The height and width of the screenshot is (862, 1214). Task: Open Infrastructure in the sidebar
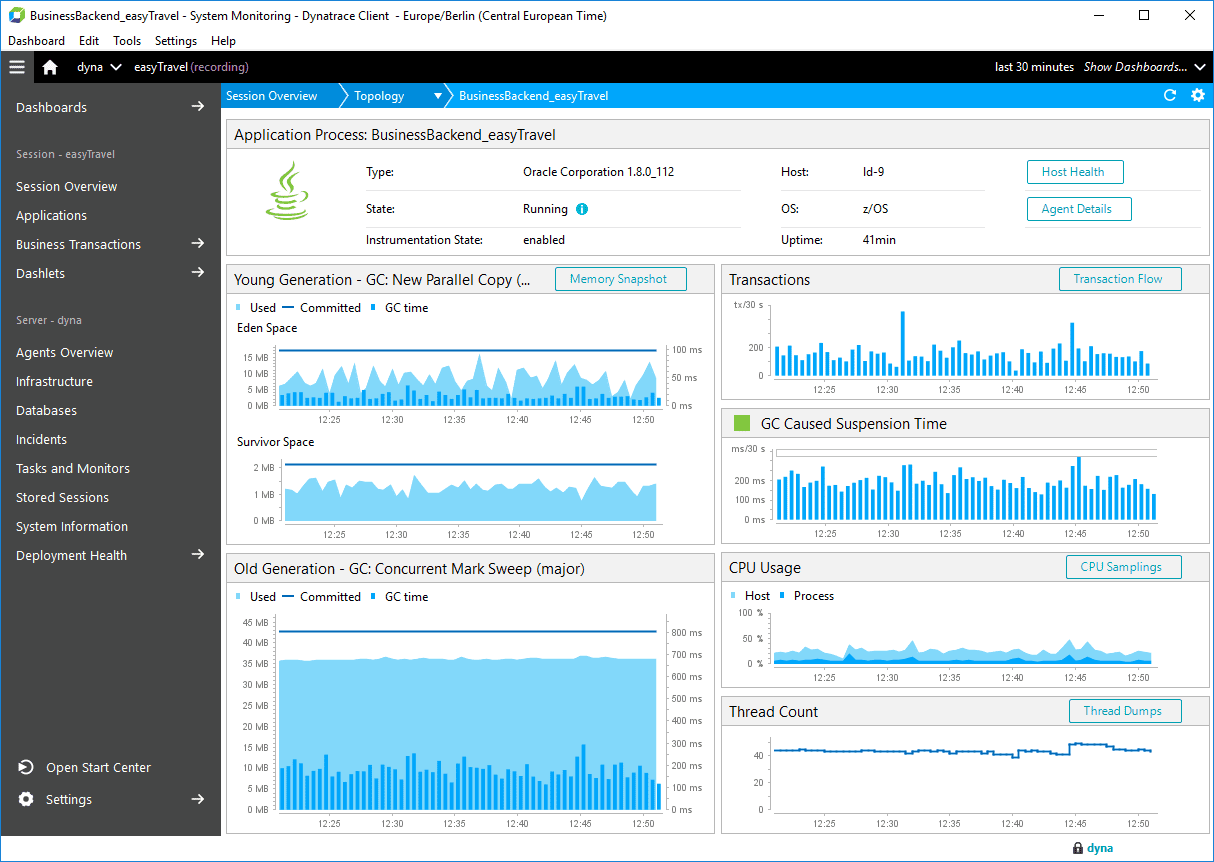tap(54, 381)
